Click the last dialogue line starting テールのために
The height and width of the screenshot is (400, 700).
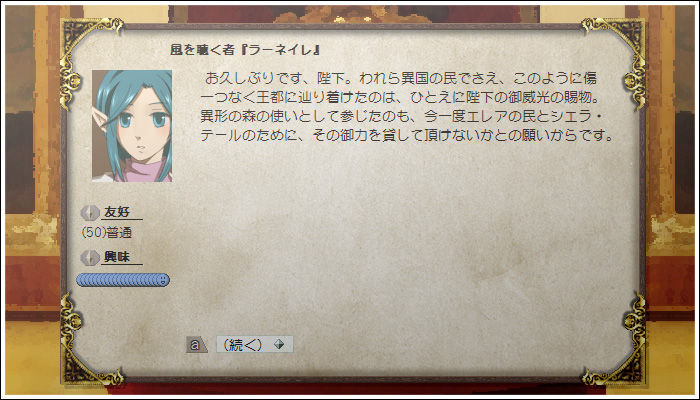click(408, 135)
